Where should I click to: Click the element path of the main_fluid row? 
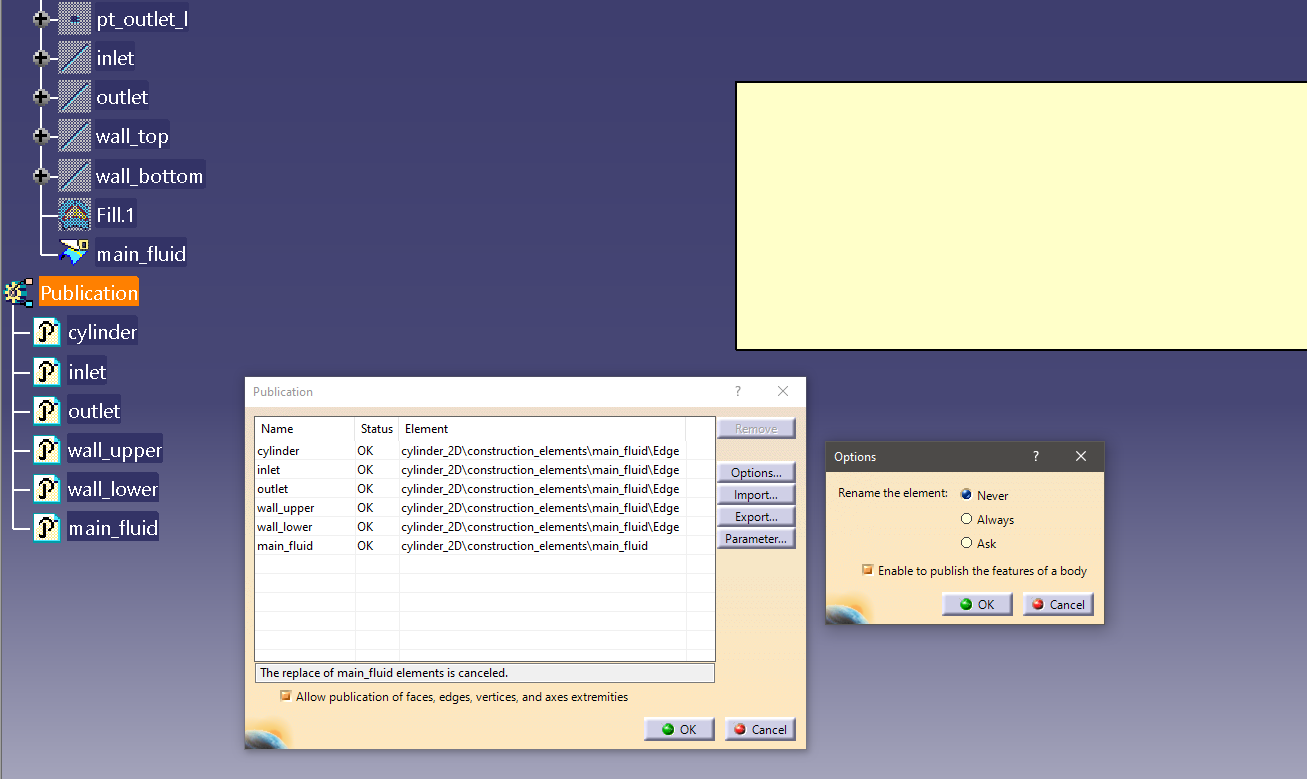coord(524,546)
